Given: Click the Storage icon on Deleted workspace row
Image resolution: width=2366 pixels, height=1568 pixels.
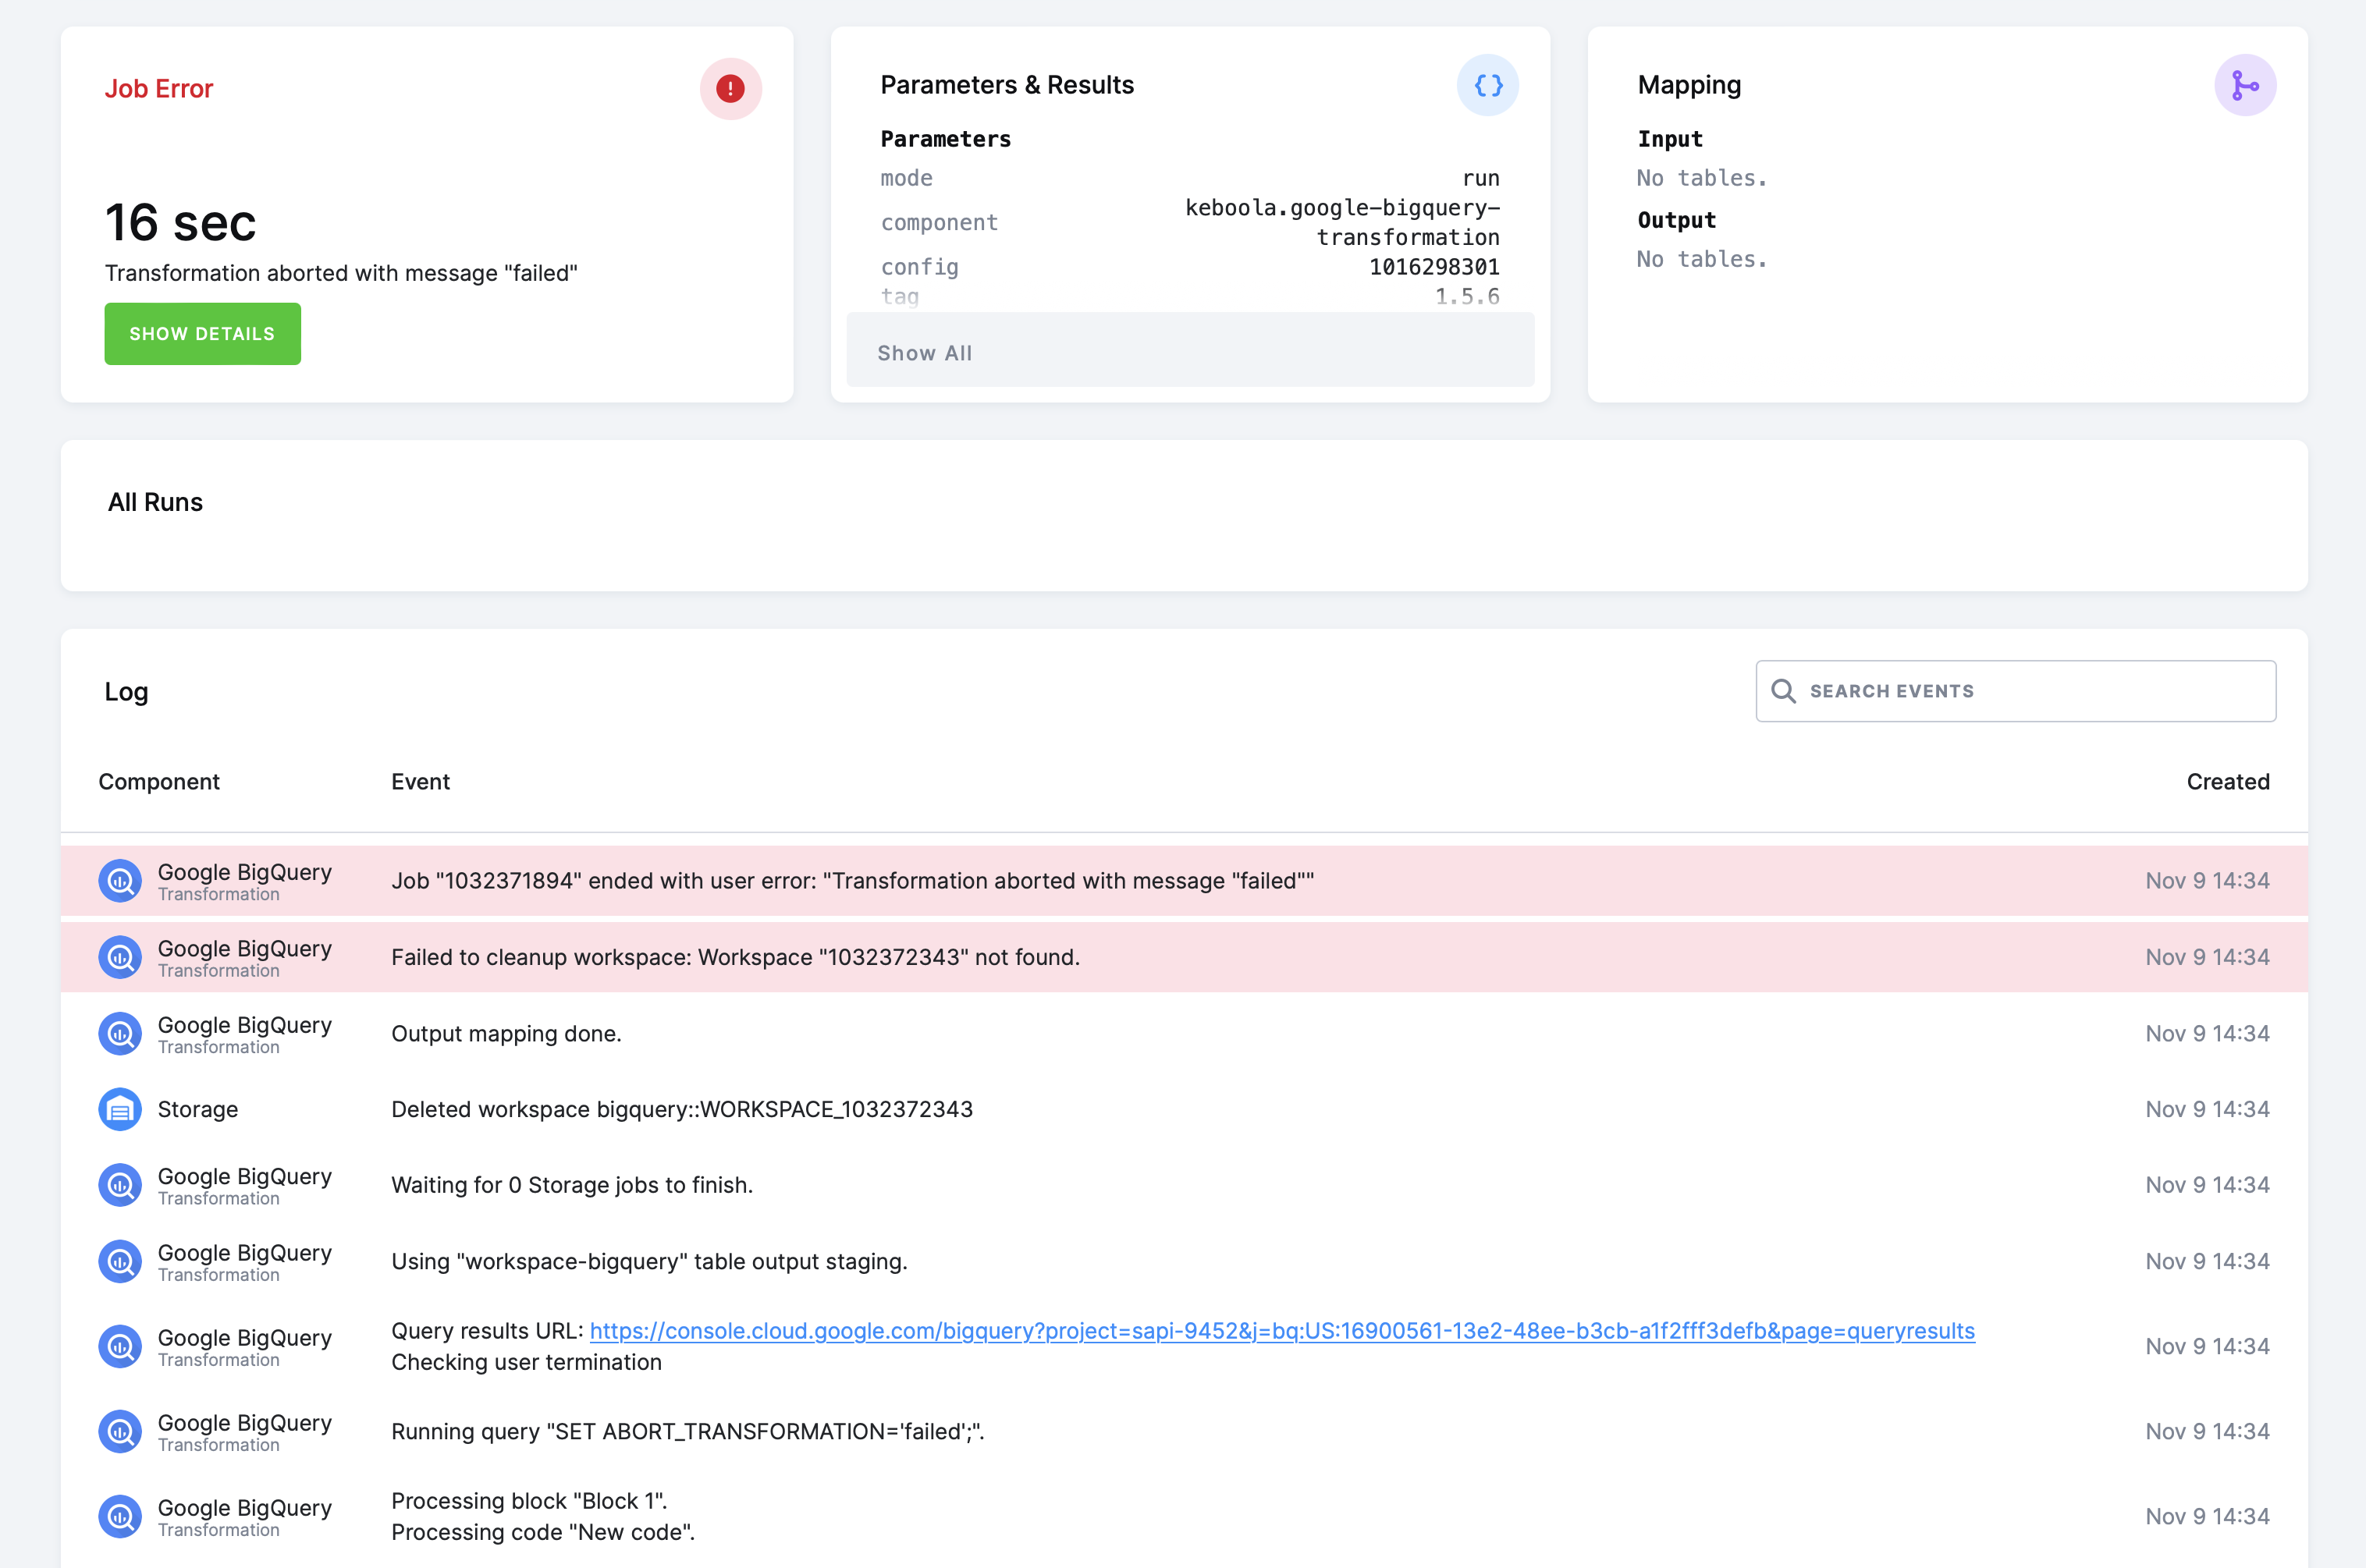Looking at the screenshot, I should point(120,1109).
